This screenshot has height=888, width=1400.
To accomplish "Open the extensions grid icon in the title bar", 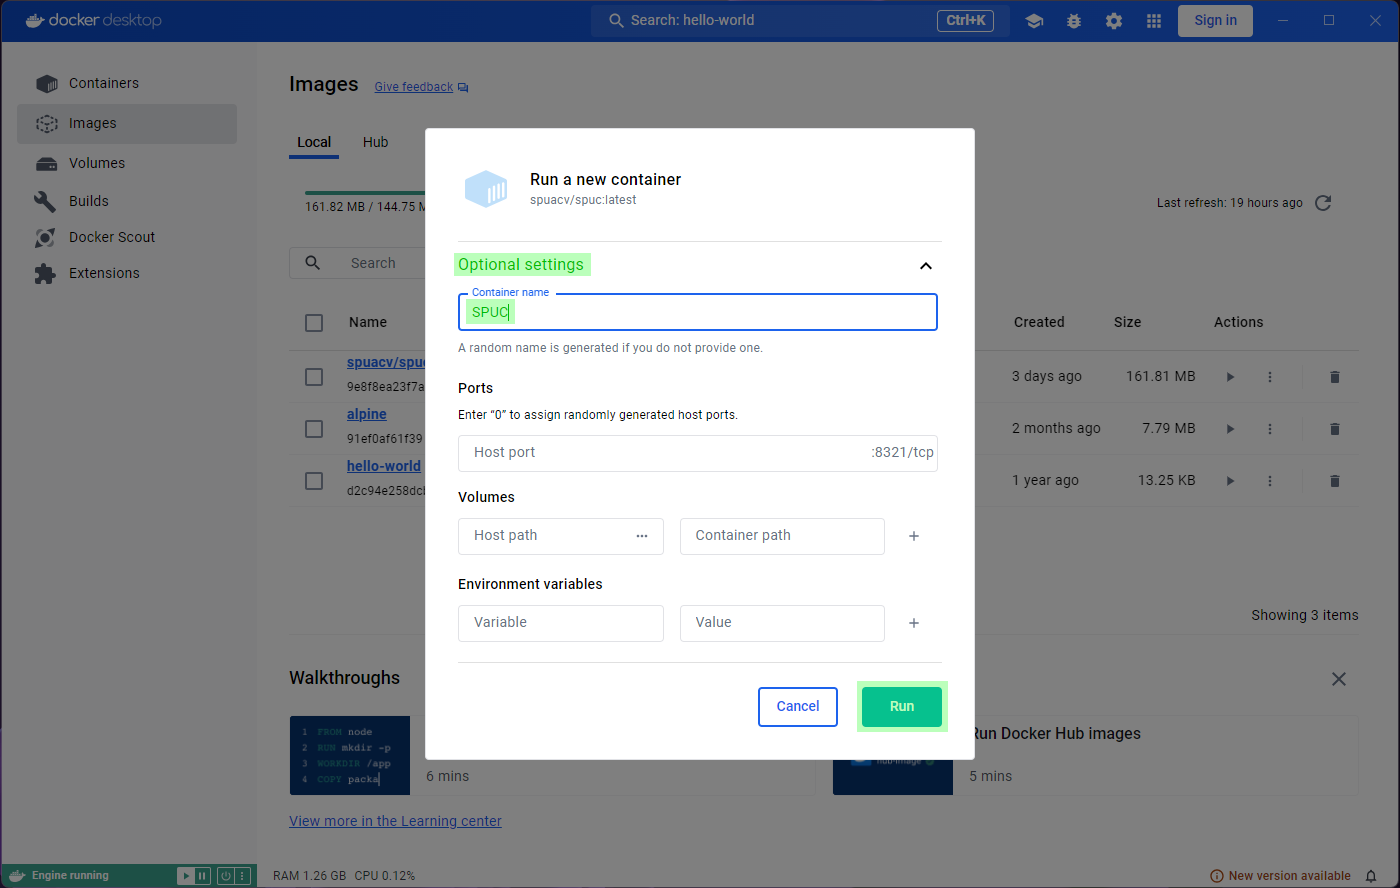I will pos(1154,20).
